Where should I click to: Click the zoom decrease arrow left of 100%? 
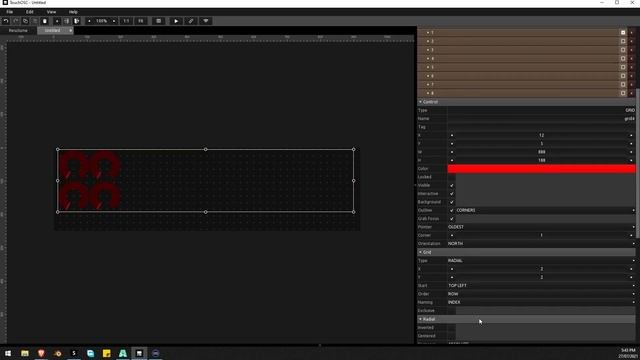tap(89, 21)
